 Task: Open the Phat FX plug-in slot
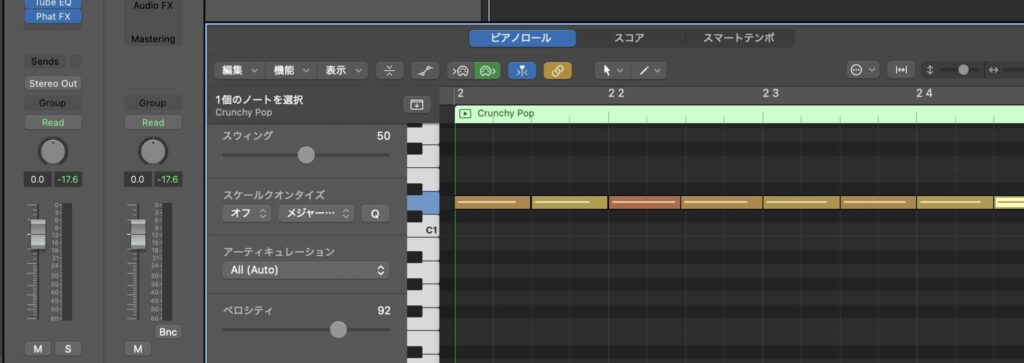[53, 16]
